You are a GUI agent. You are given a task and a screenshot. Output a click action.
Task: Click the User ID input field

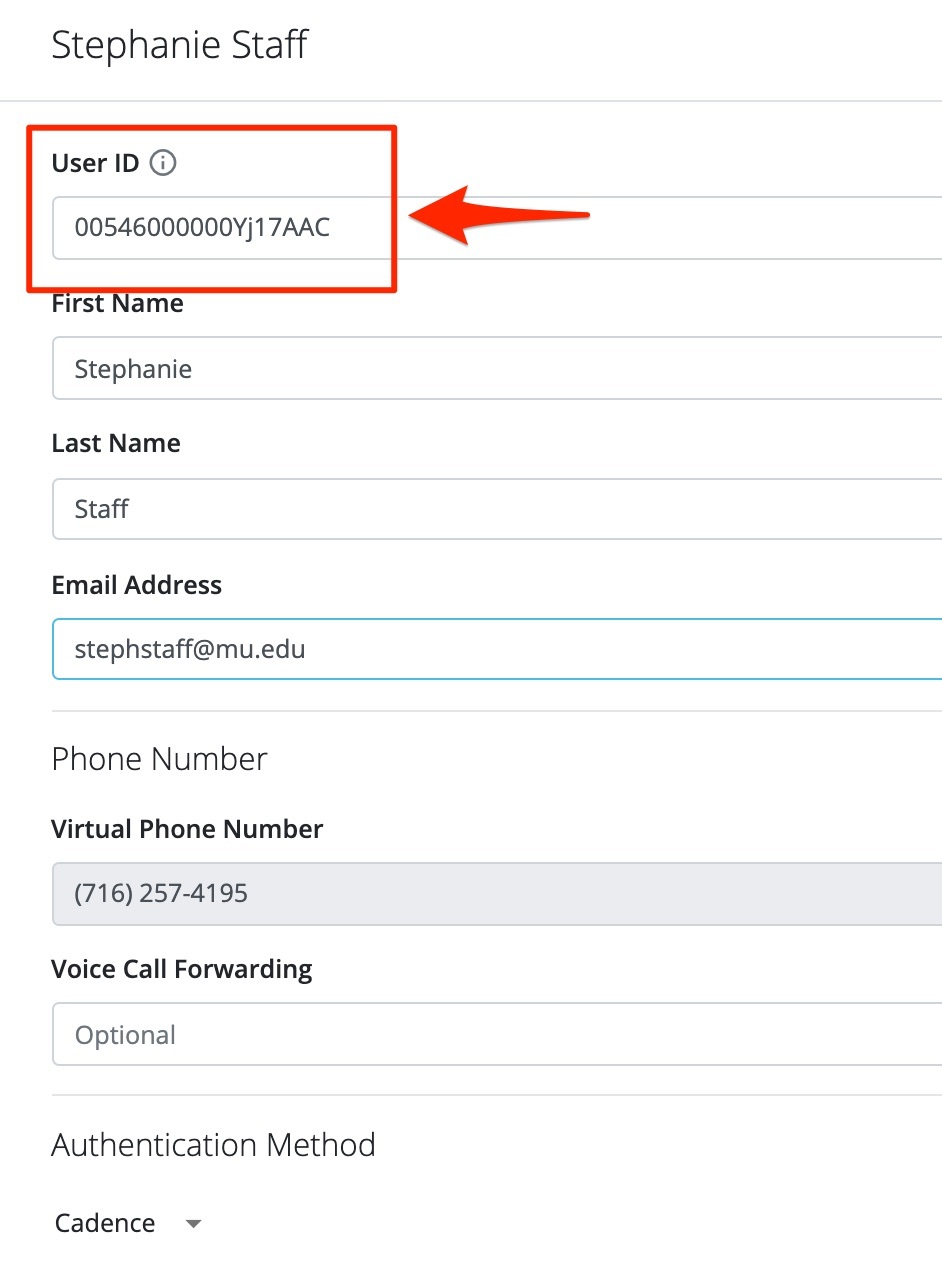click(220, 228)
